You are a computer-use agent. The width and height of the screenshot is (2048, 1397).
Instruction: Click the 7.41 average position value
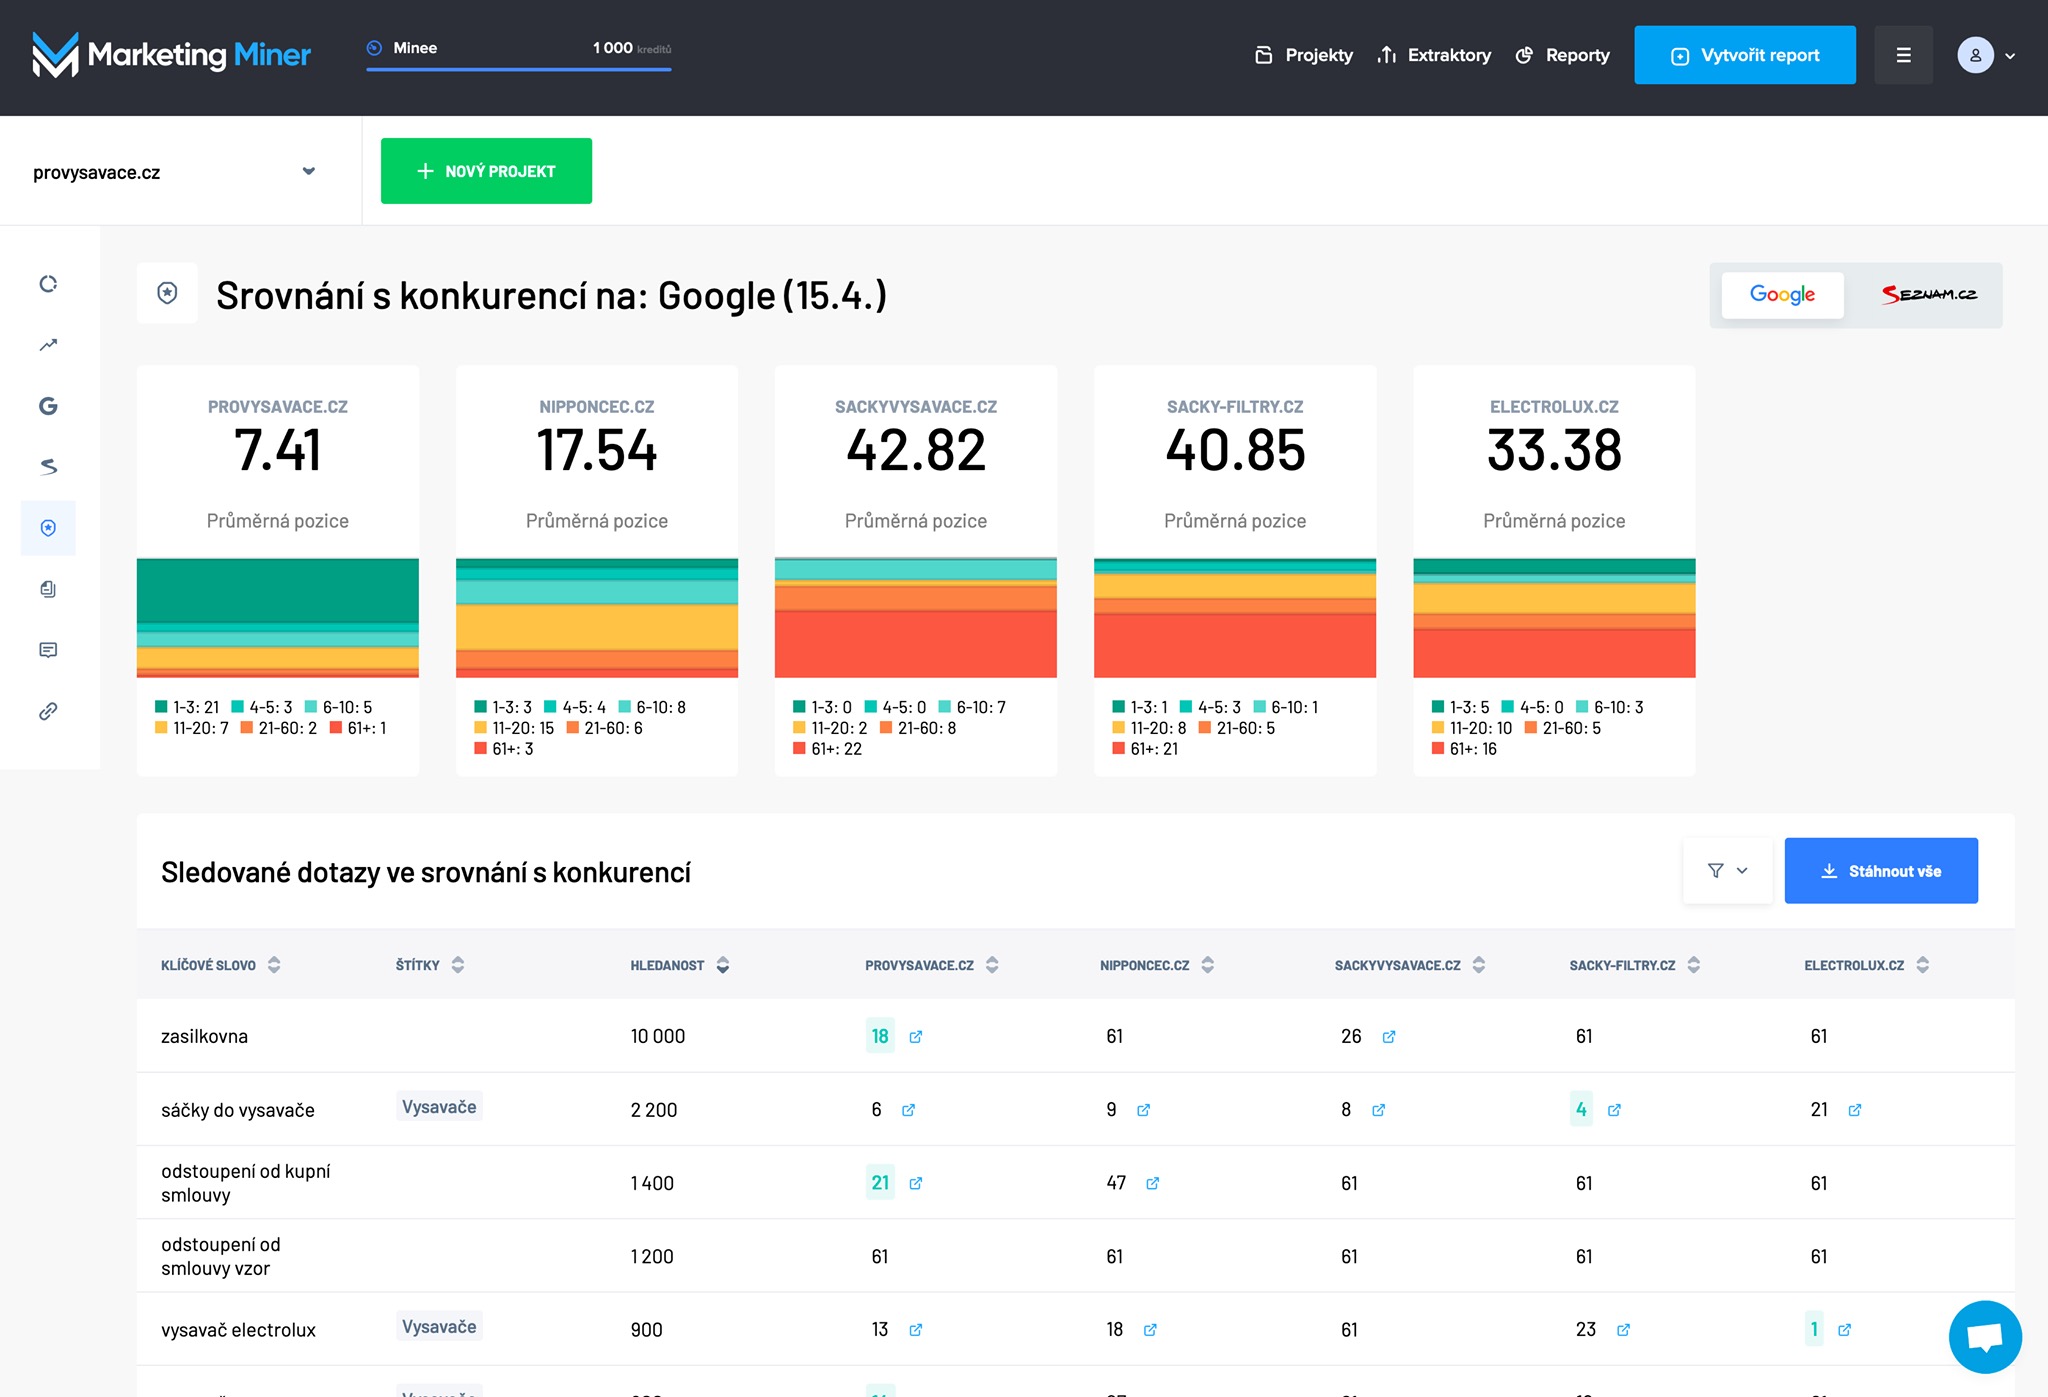point(278,450)
